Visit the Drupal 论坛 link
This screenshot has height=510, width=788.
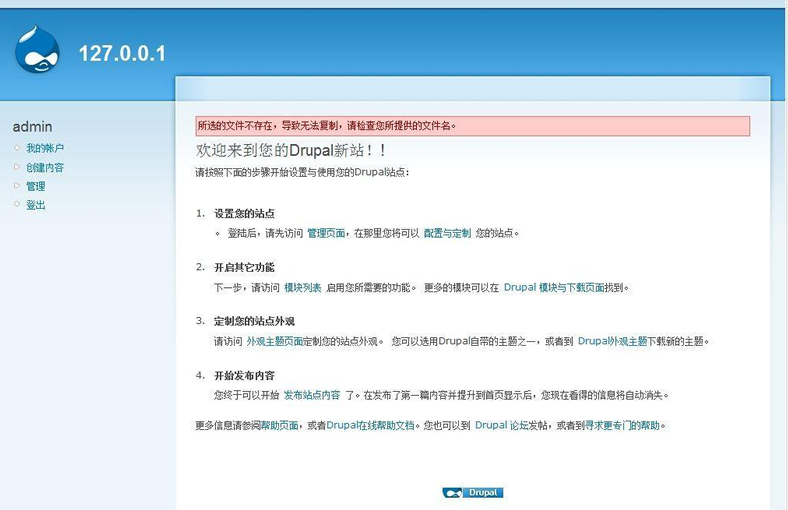click(x=502, y=425)
